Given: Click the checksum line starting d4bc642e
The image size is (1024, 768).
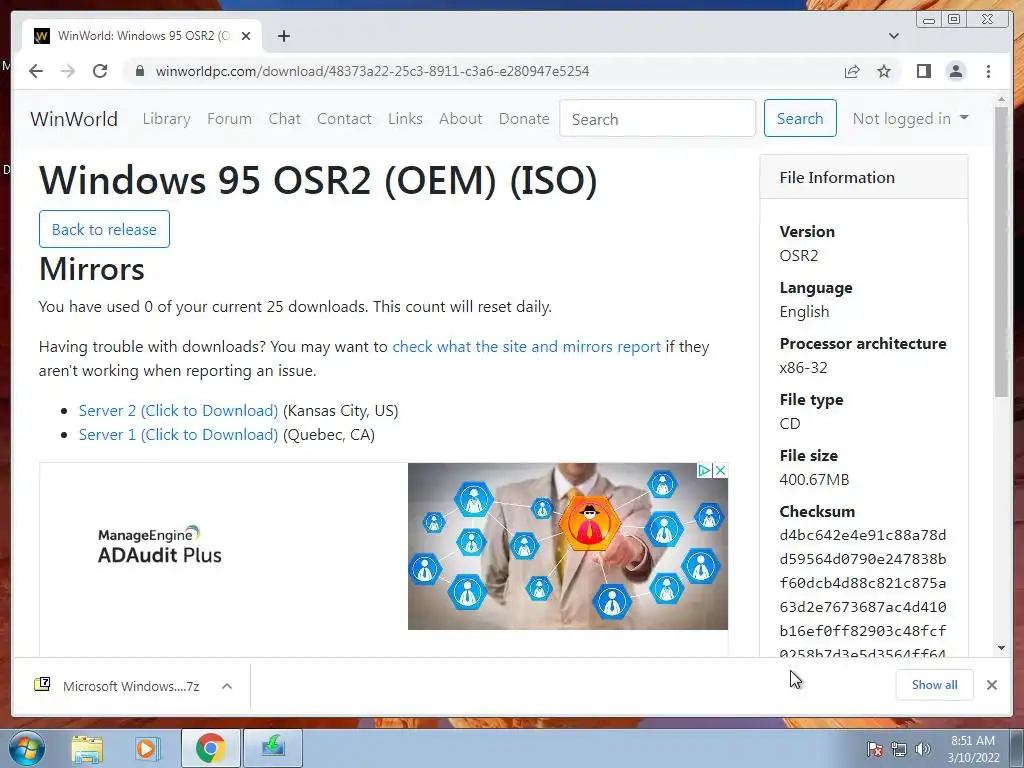Looking at the screenshot, I should click(x=863, y=536).
